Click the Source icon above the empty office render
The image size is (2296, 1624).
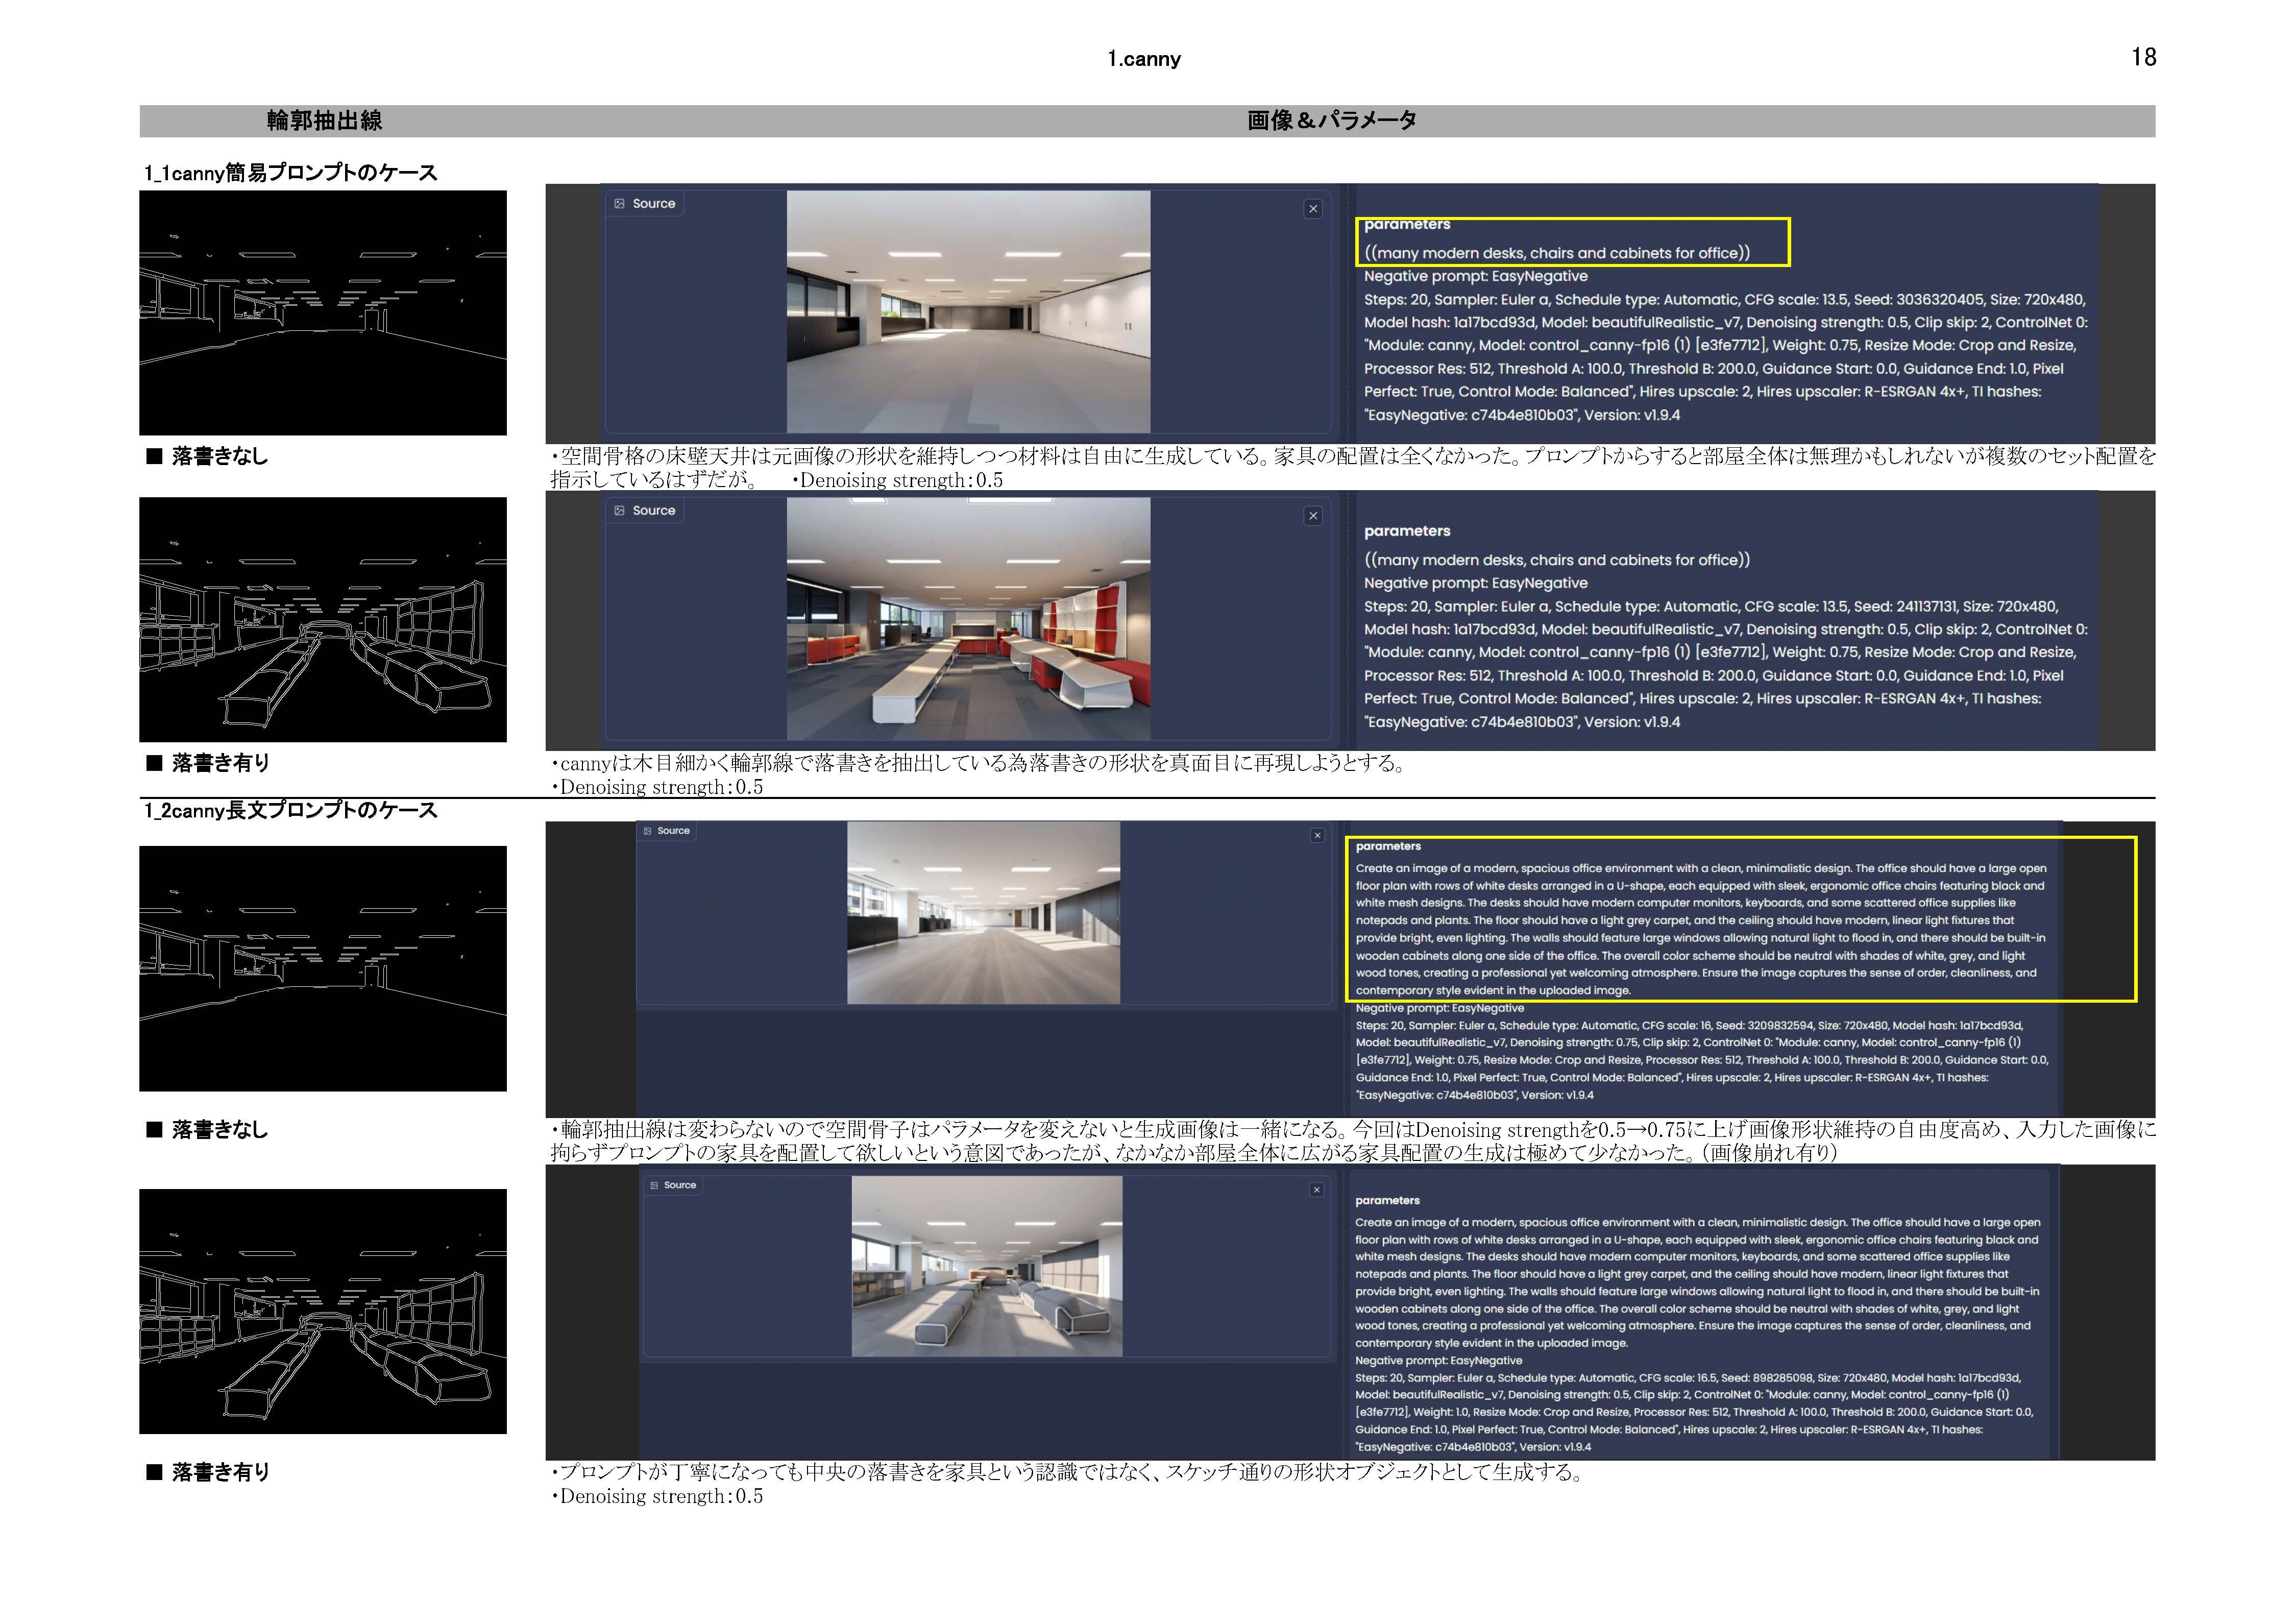619,204
